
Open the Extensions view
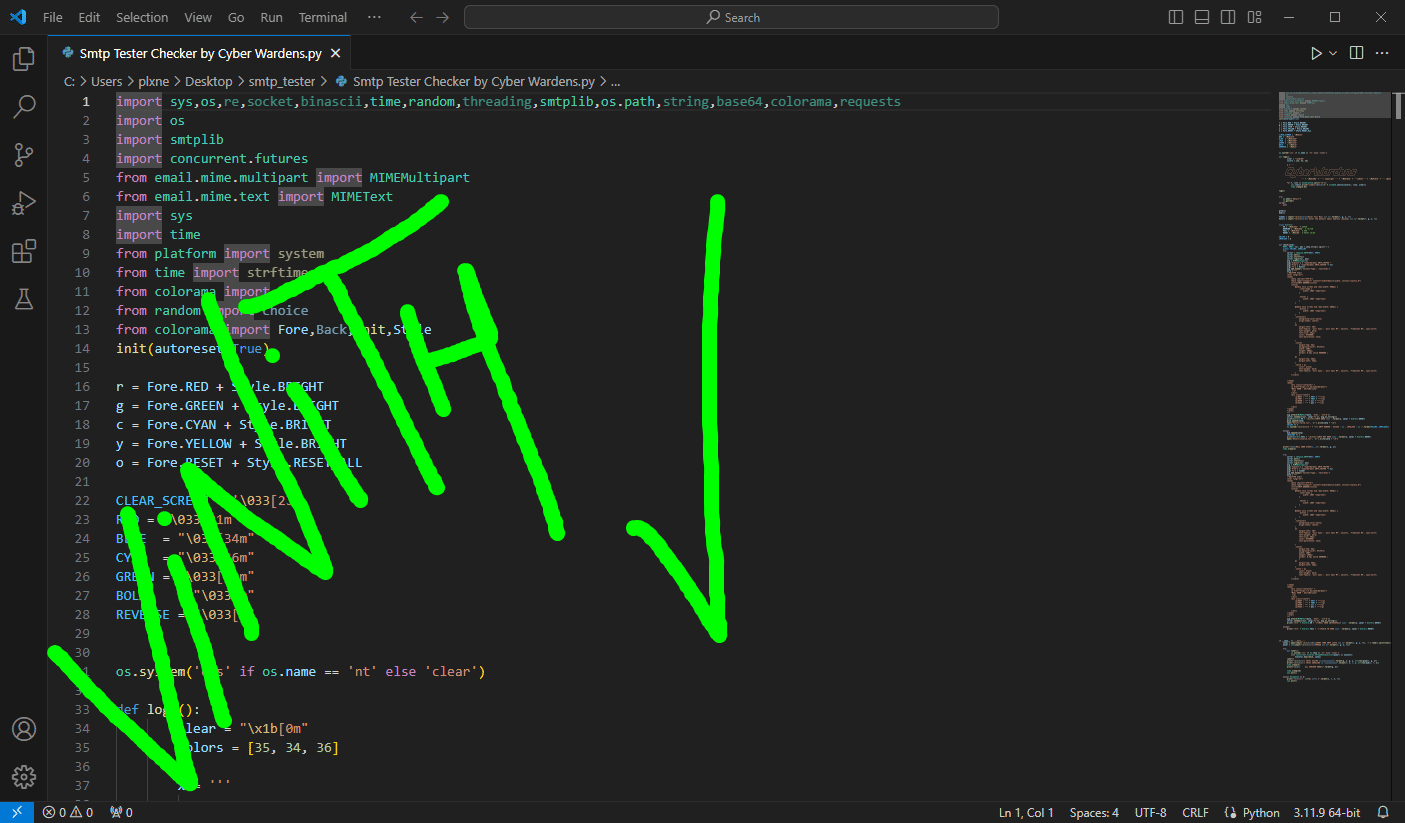[24, 251]
